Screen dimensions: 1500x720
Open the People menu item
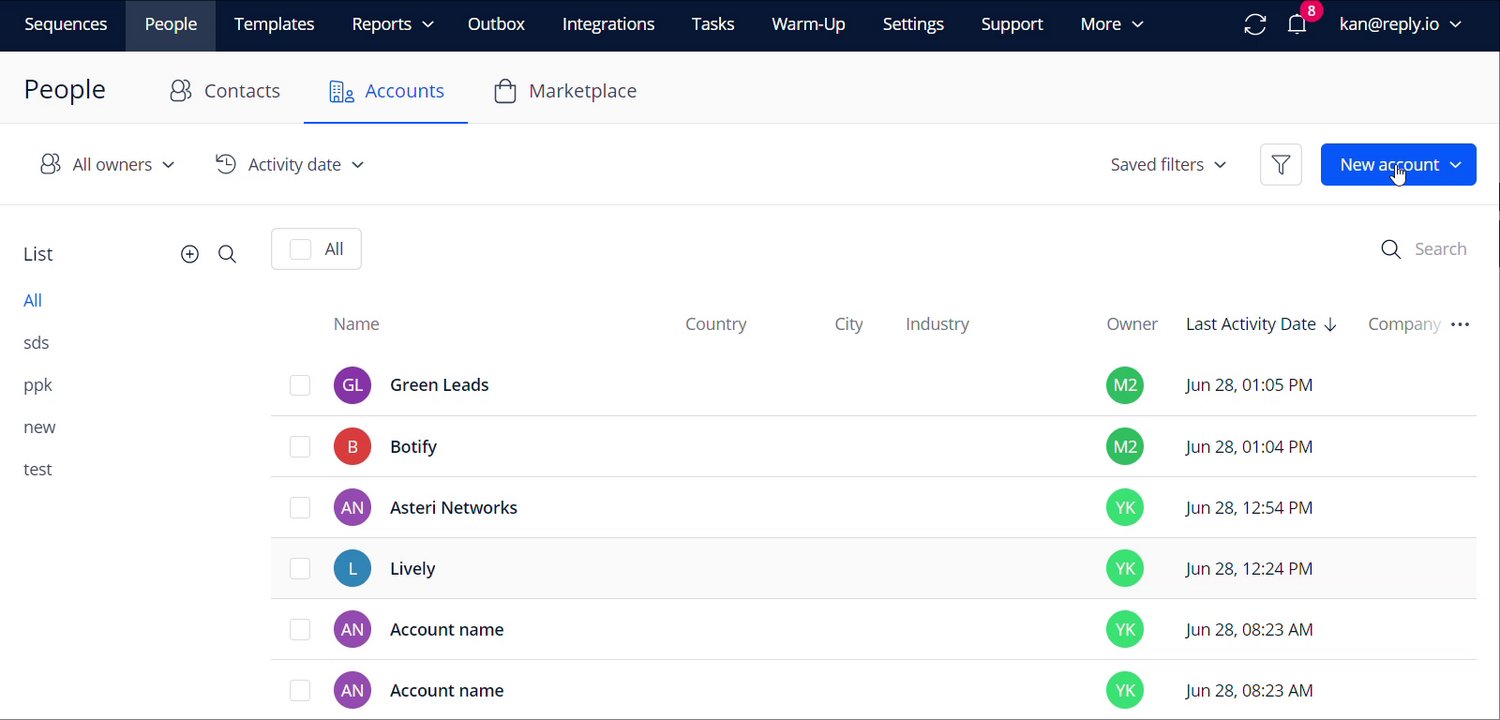tap(171, 25)
